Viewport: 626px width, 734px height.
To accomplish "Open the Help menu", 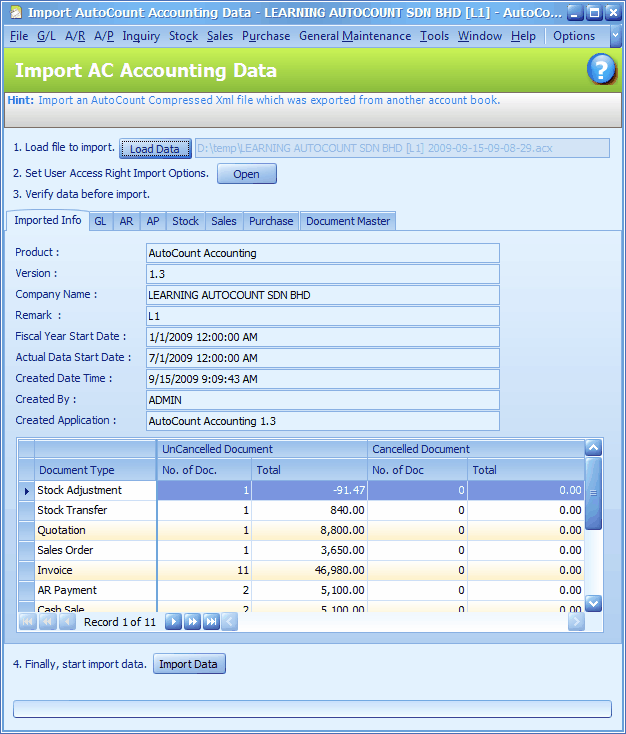I will [523, 36].
